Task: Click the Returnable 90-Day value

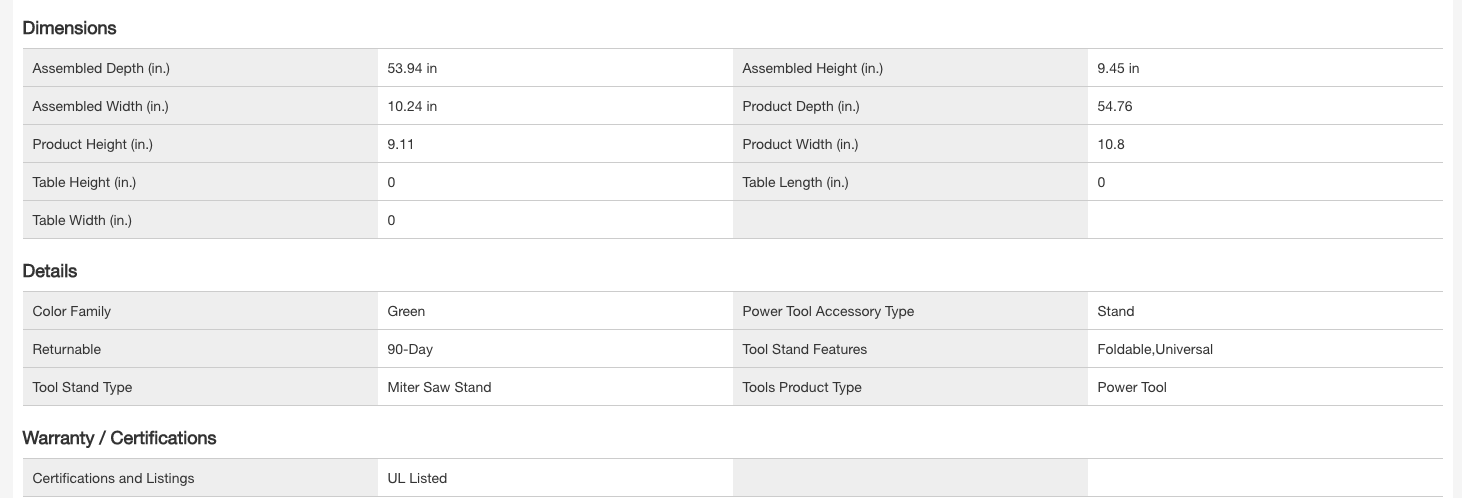Action: [410, 349]
